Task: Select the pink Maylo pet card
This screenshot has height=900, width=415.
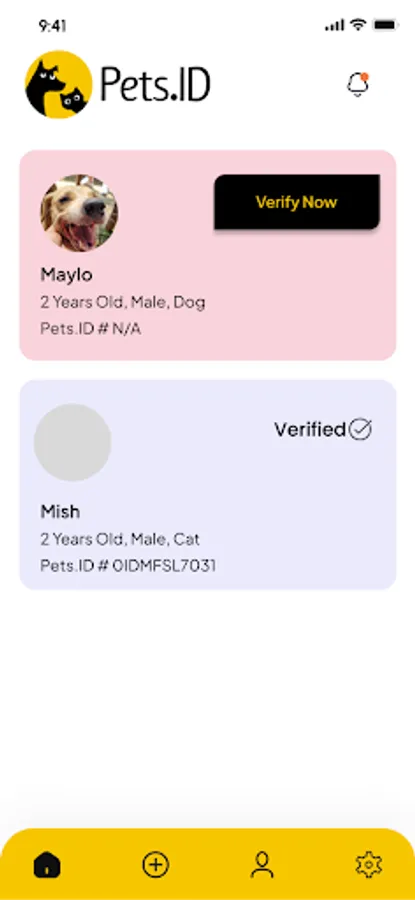Action: 208,255
